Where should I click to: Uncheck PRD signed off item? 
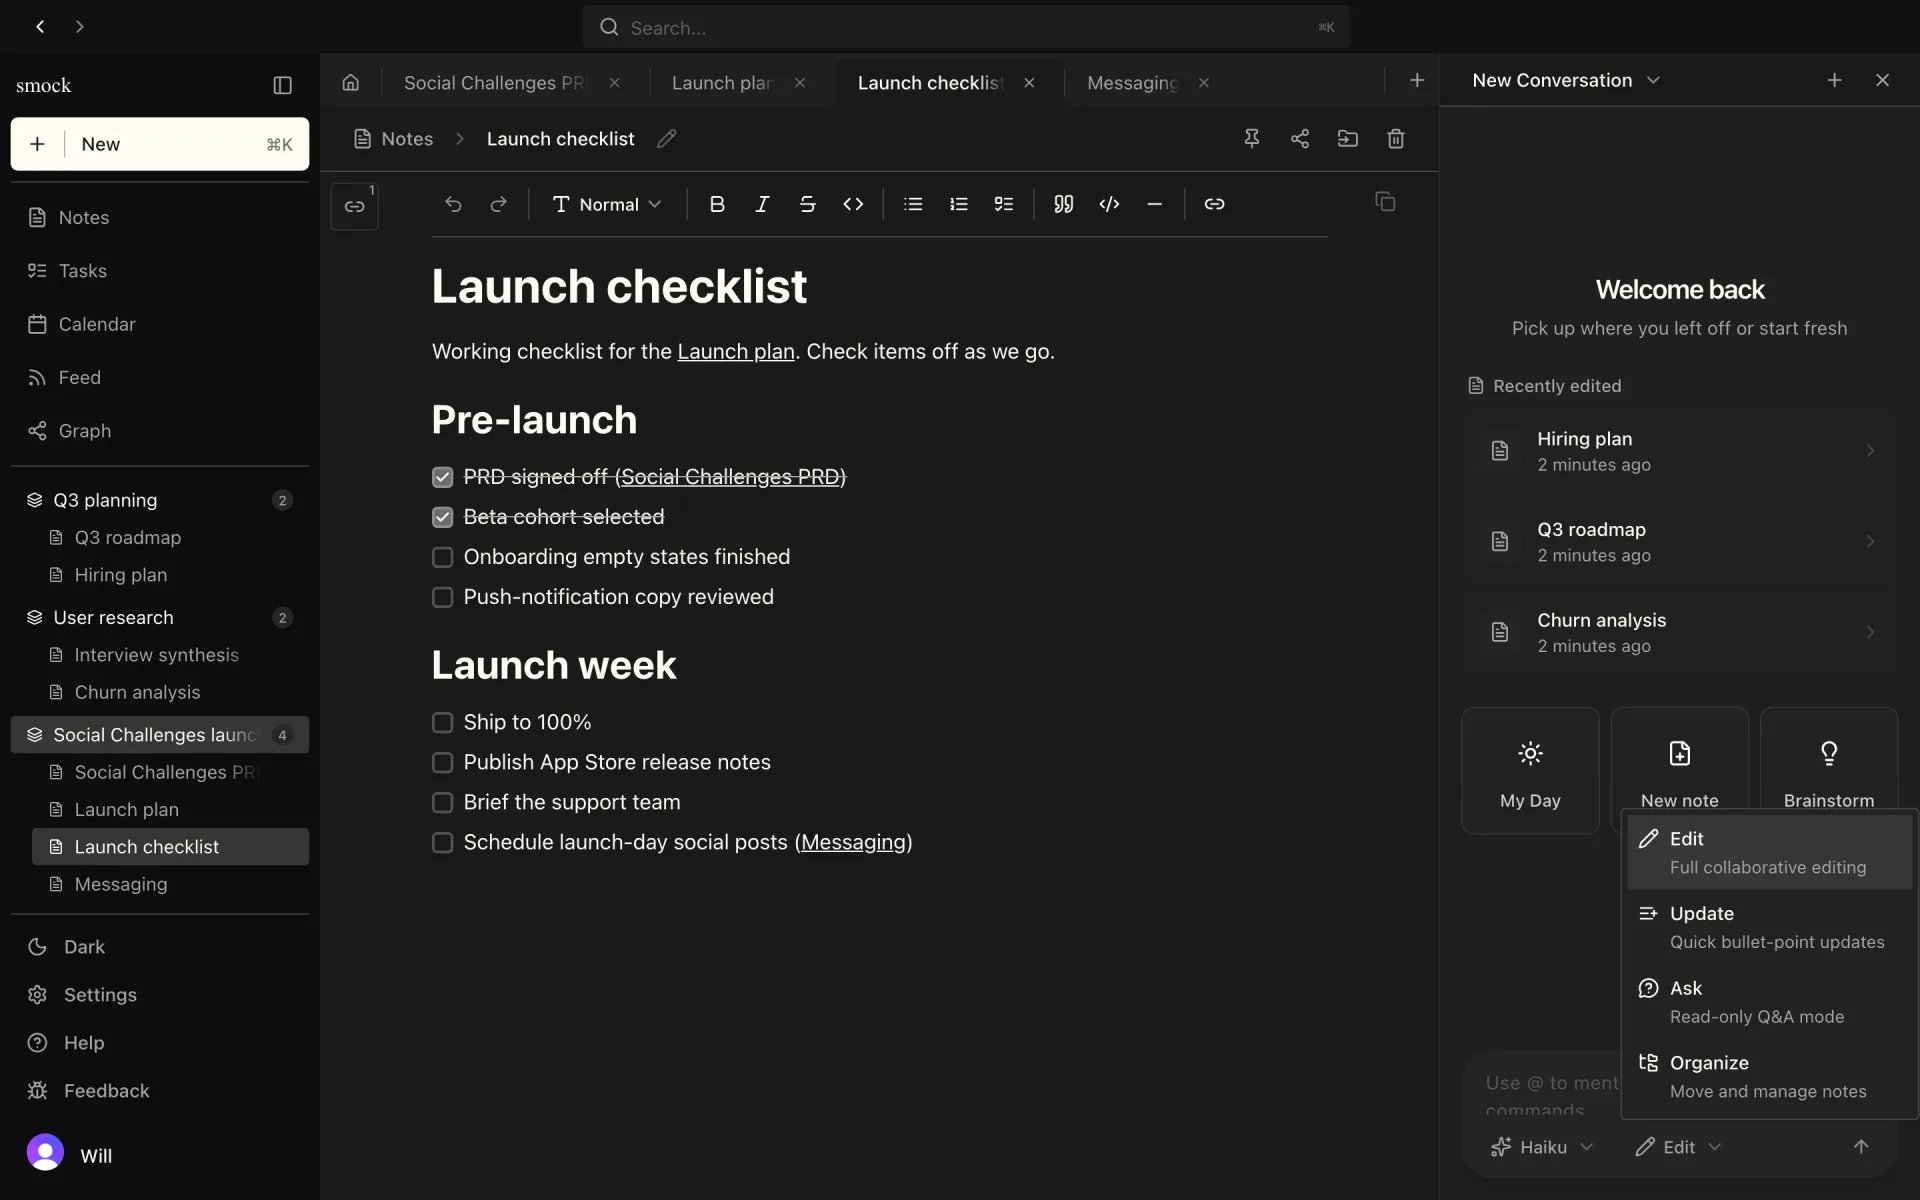point(442,477)
